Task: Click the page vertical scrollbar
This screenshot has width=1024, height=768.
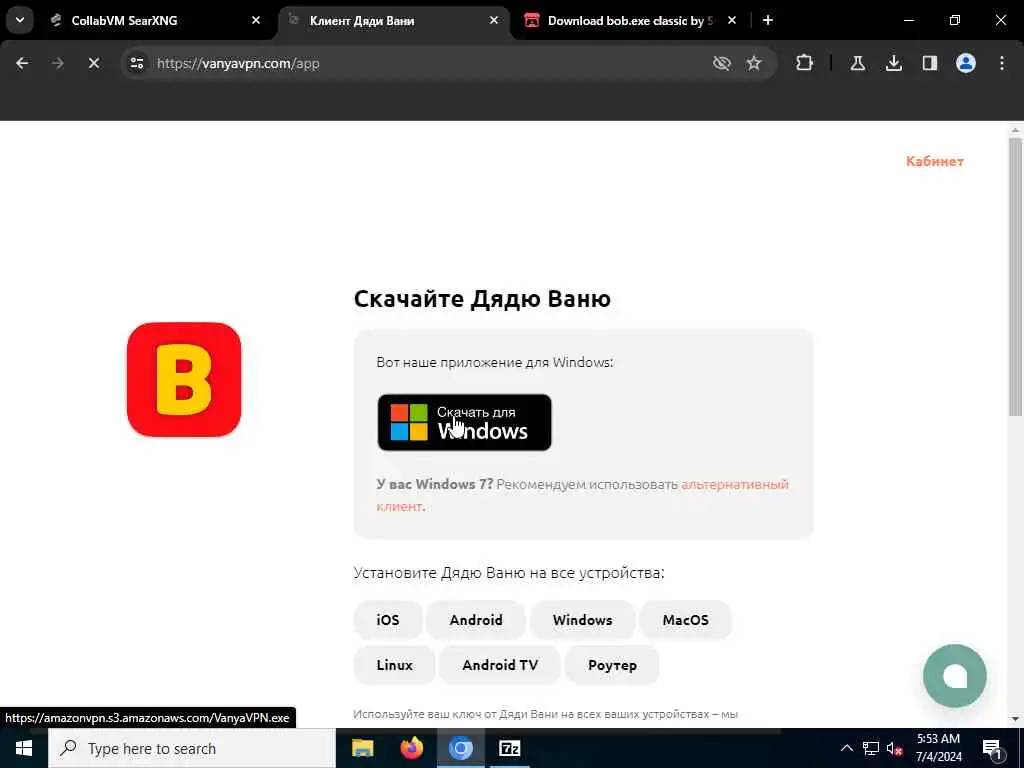Action: coord(1015,278)
